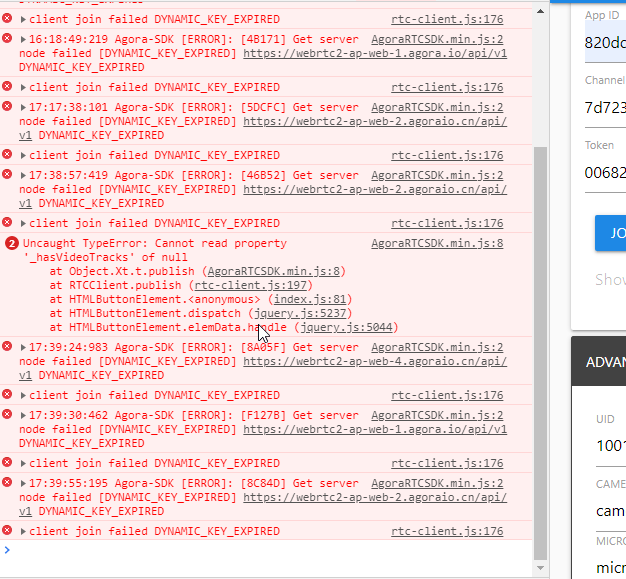
Task: Open the webrtc2-ap-web-1.agora.io URL in the 16:18:49:219 error
Action: 375,54
